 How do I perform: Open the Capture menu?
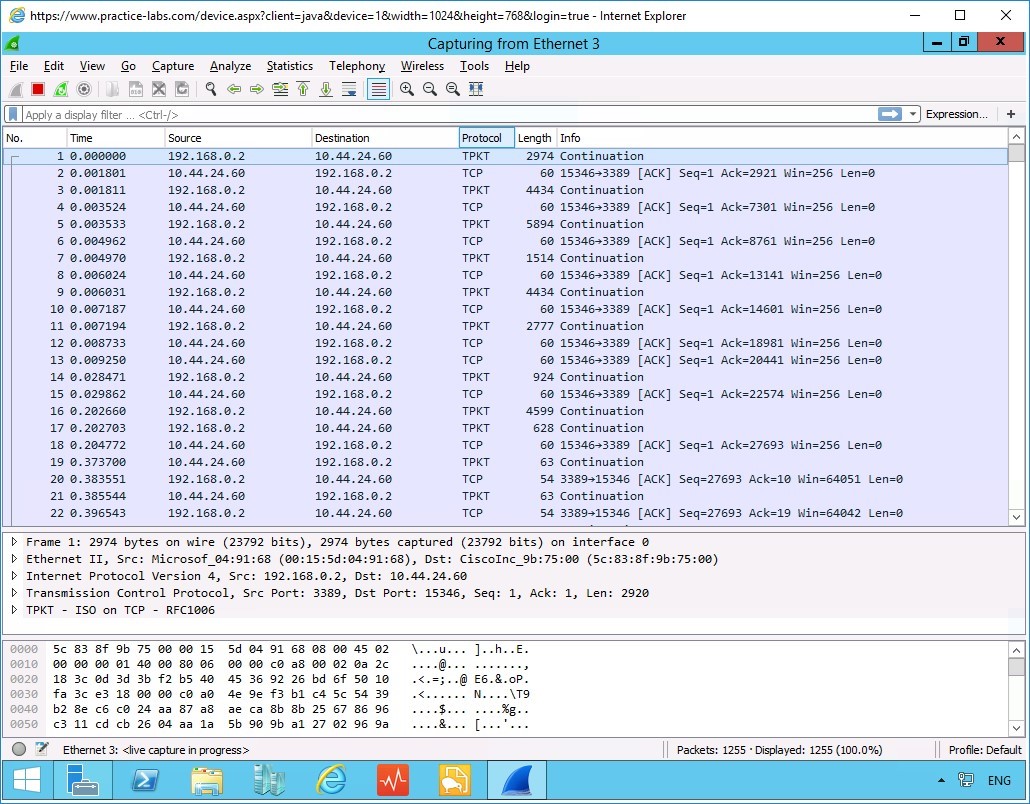coord(173,66)
